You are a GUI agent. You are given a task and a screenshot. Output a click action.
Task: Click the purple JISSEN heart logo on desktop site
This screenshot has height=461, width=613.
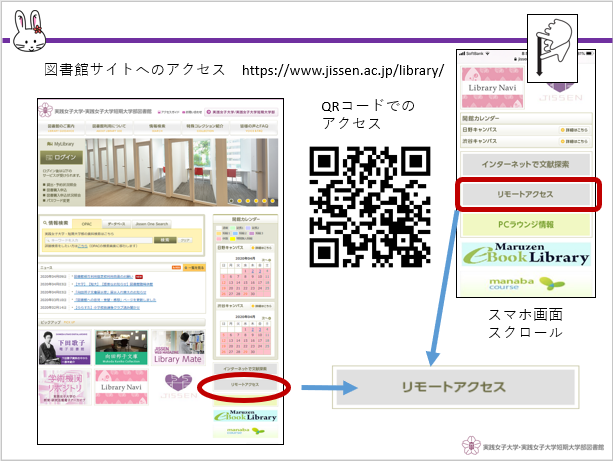[178, 386]
